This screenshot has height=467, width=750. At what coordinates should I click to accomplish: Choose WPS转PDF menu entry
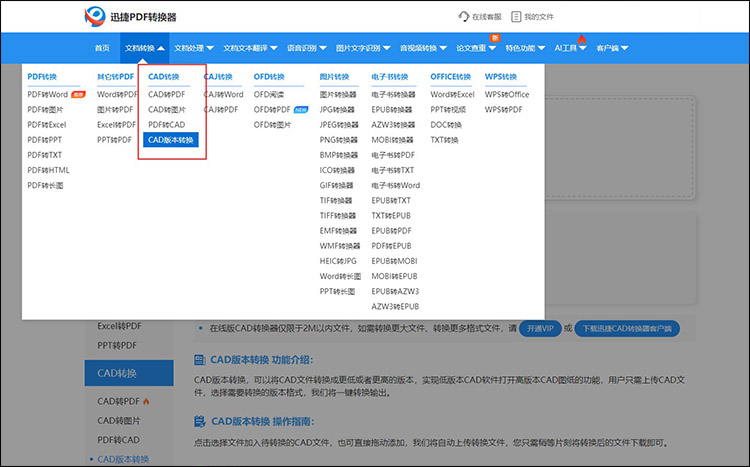point(504,110)
